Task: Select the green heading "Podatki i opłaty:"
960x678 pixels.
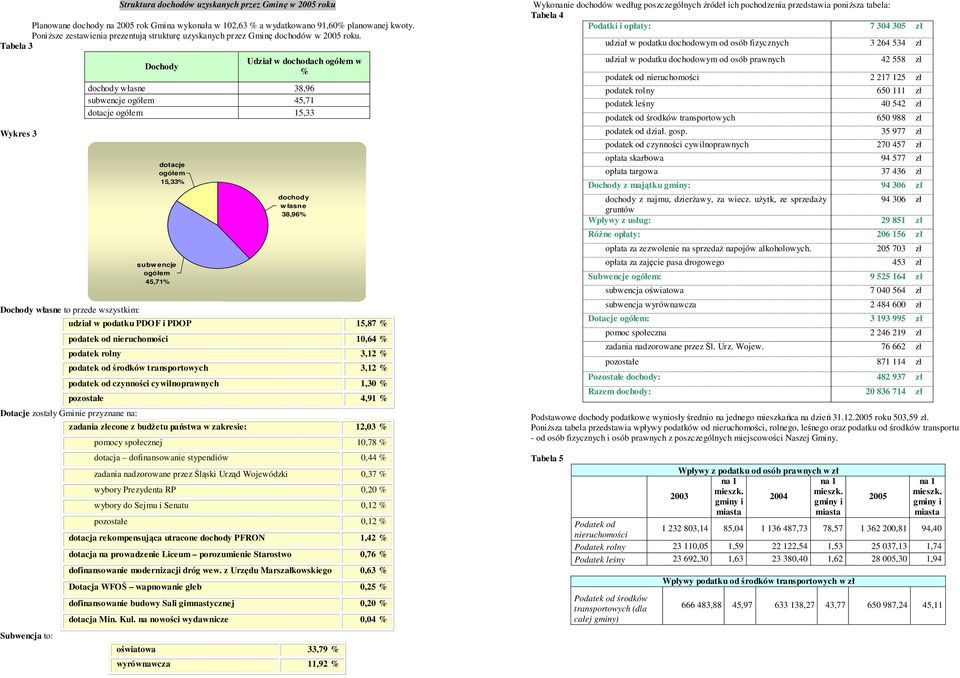Action: (619, 26)
